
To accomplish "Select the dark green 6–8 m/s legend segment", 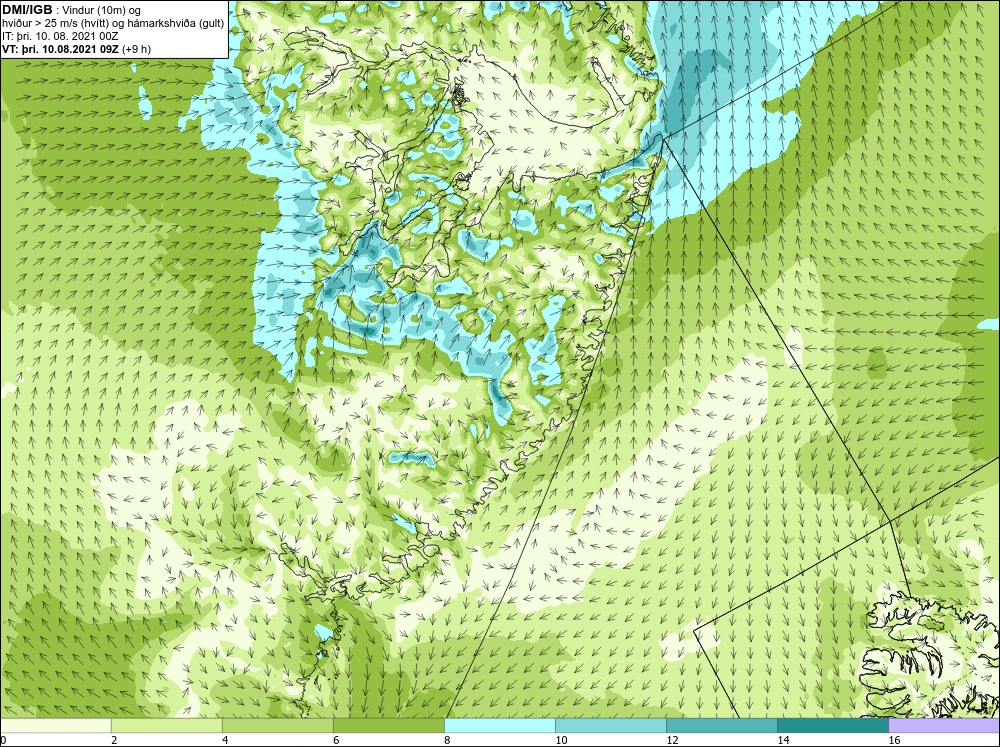I will coord(388,725).
